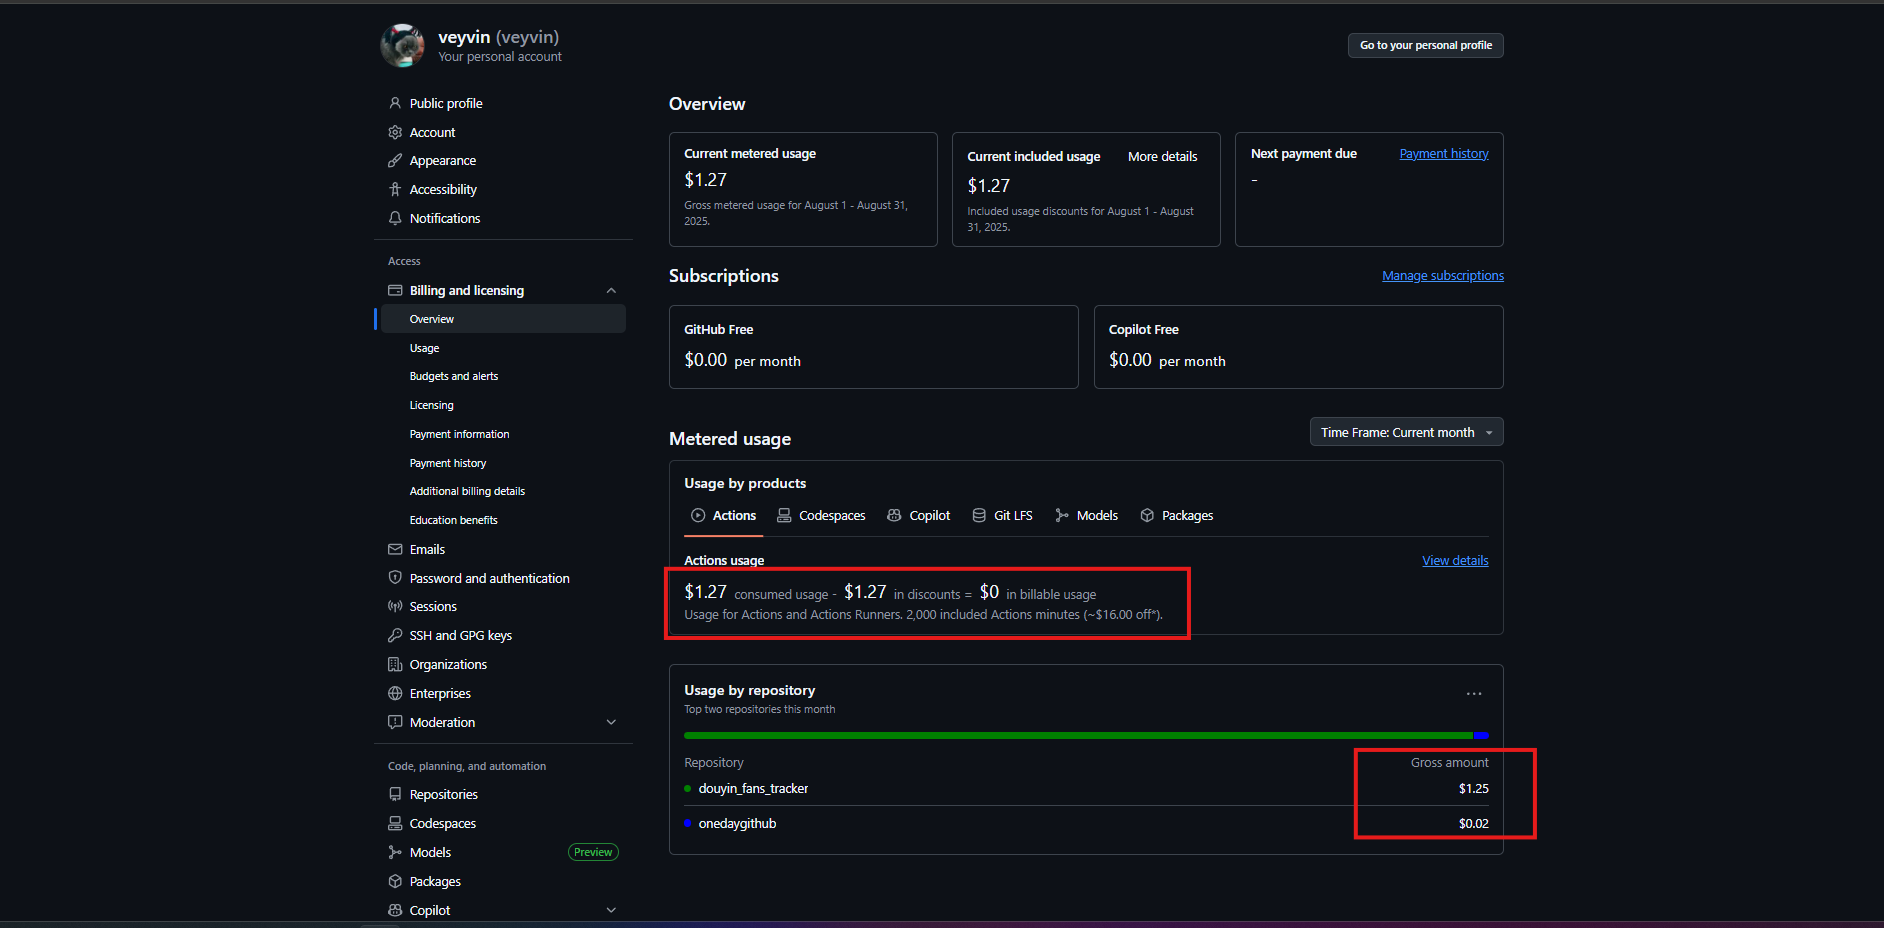Expand the Copilot sidebar section
The height and width of the screenshot is (928, 1884).
(611, 910)
